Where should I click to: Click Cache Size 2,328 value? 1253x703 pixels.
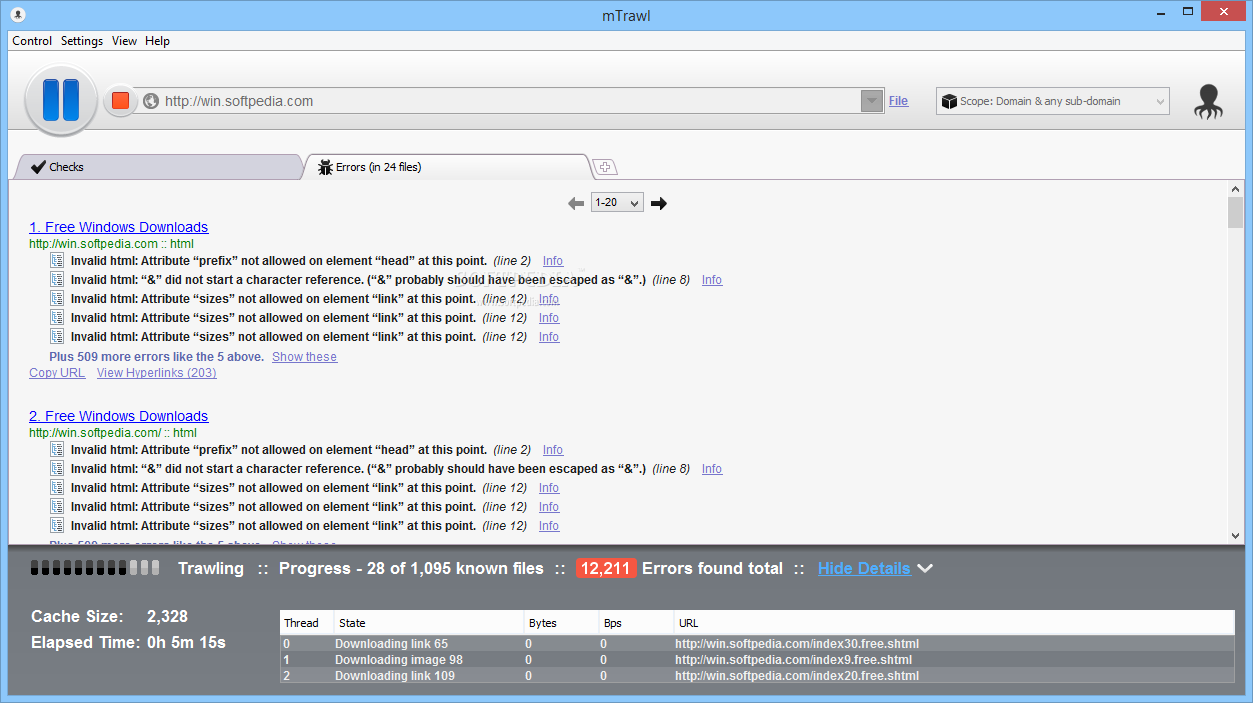point(167,616)
